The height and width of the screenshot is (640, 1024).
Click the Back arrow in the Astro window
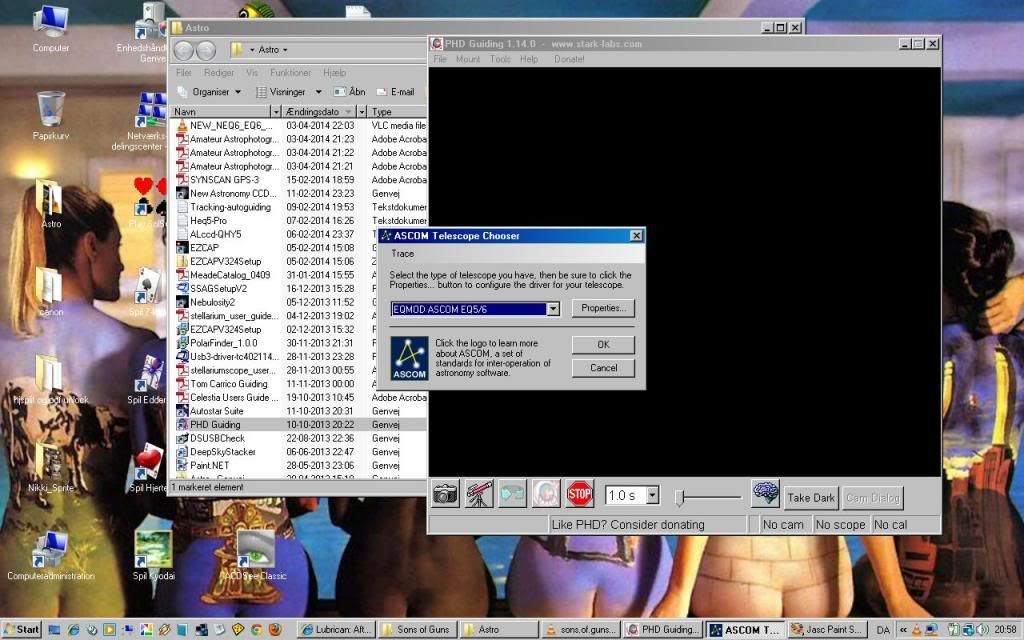pyautogui.click(x=184, y=50)
